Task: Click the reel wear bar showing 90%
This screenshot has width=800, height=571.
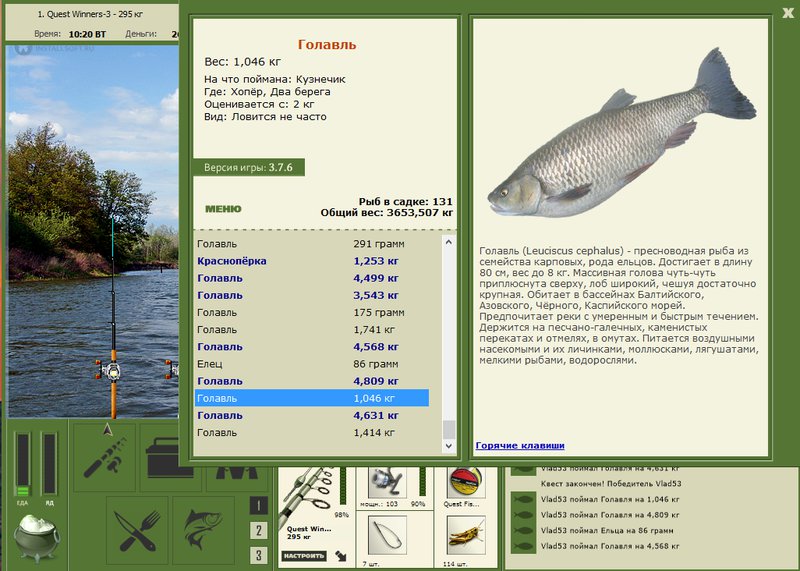Action: click(x=422, y=481)
